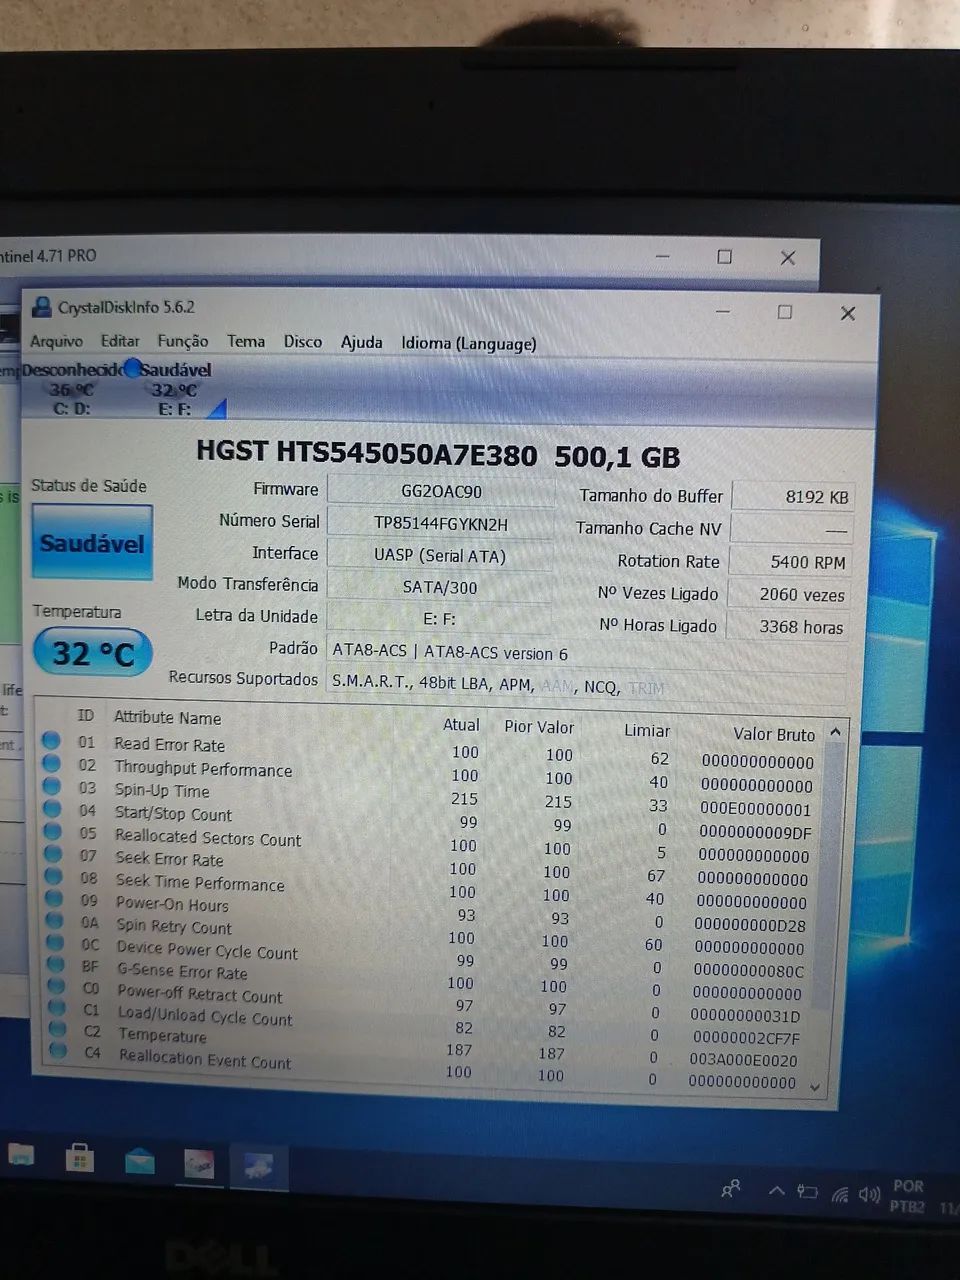Click the power-on count field 2060 vezes
960x1280 pixels.
(x=789, y=594)
